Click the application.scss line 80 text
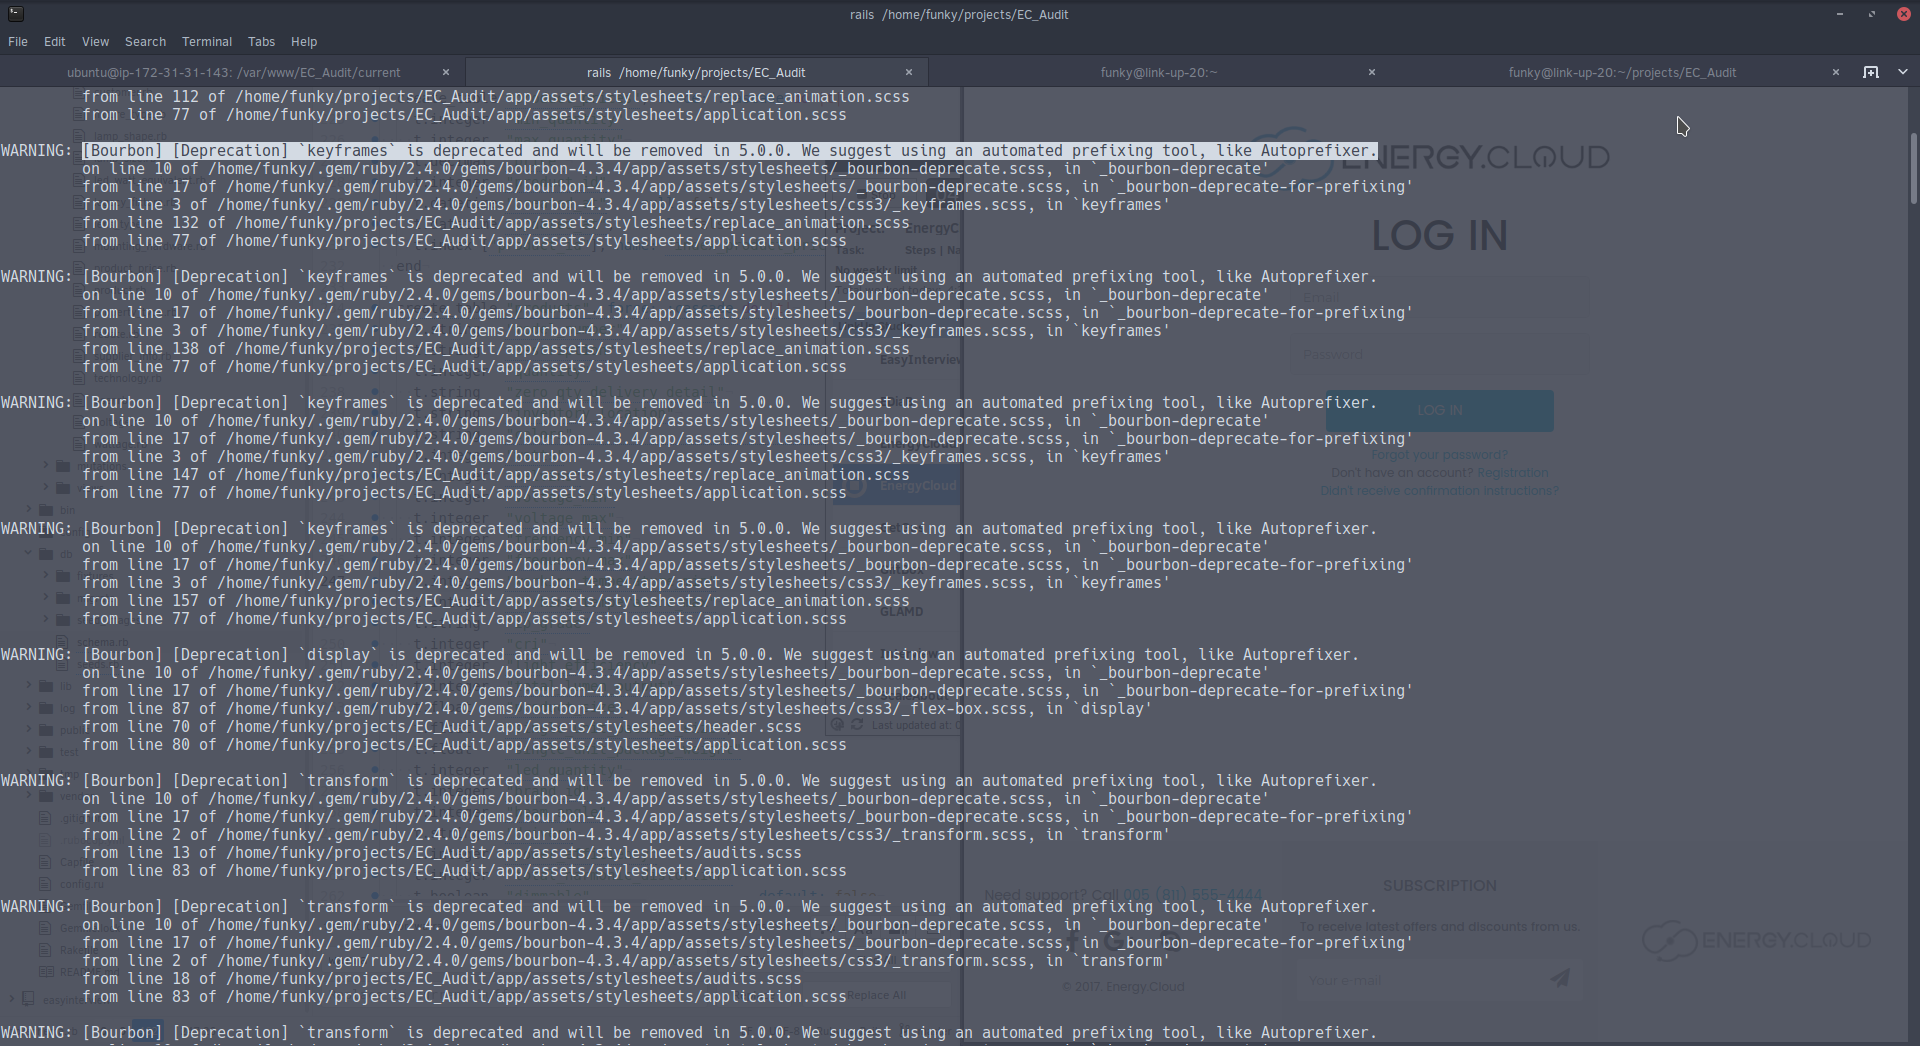 click(x=464, y=745)
